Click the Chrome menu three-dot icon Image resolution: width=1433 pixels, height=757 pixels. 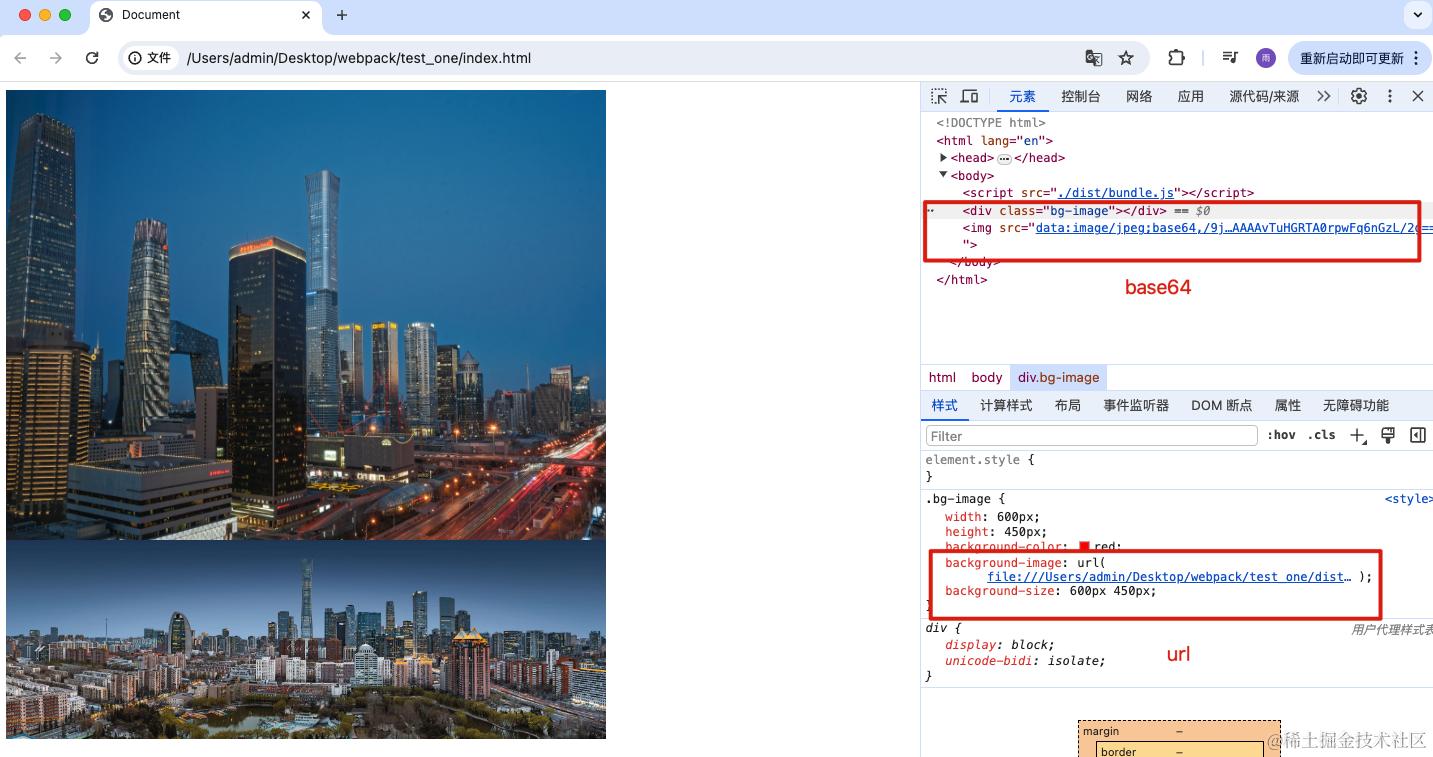[x=1416, y=58]
